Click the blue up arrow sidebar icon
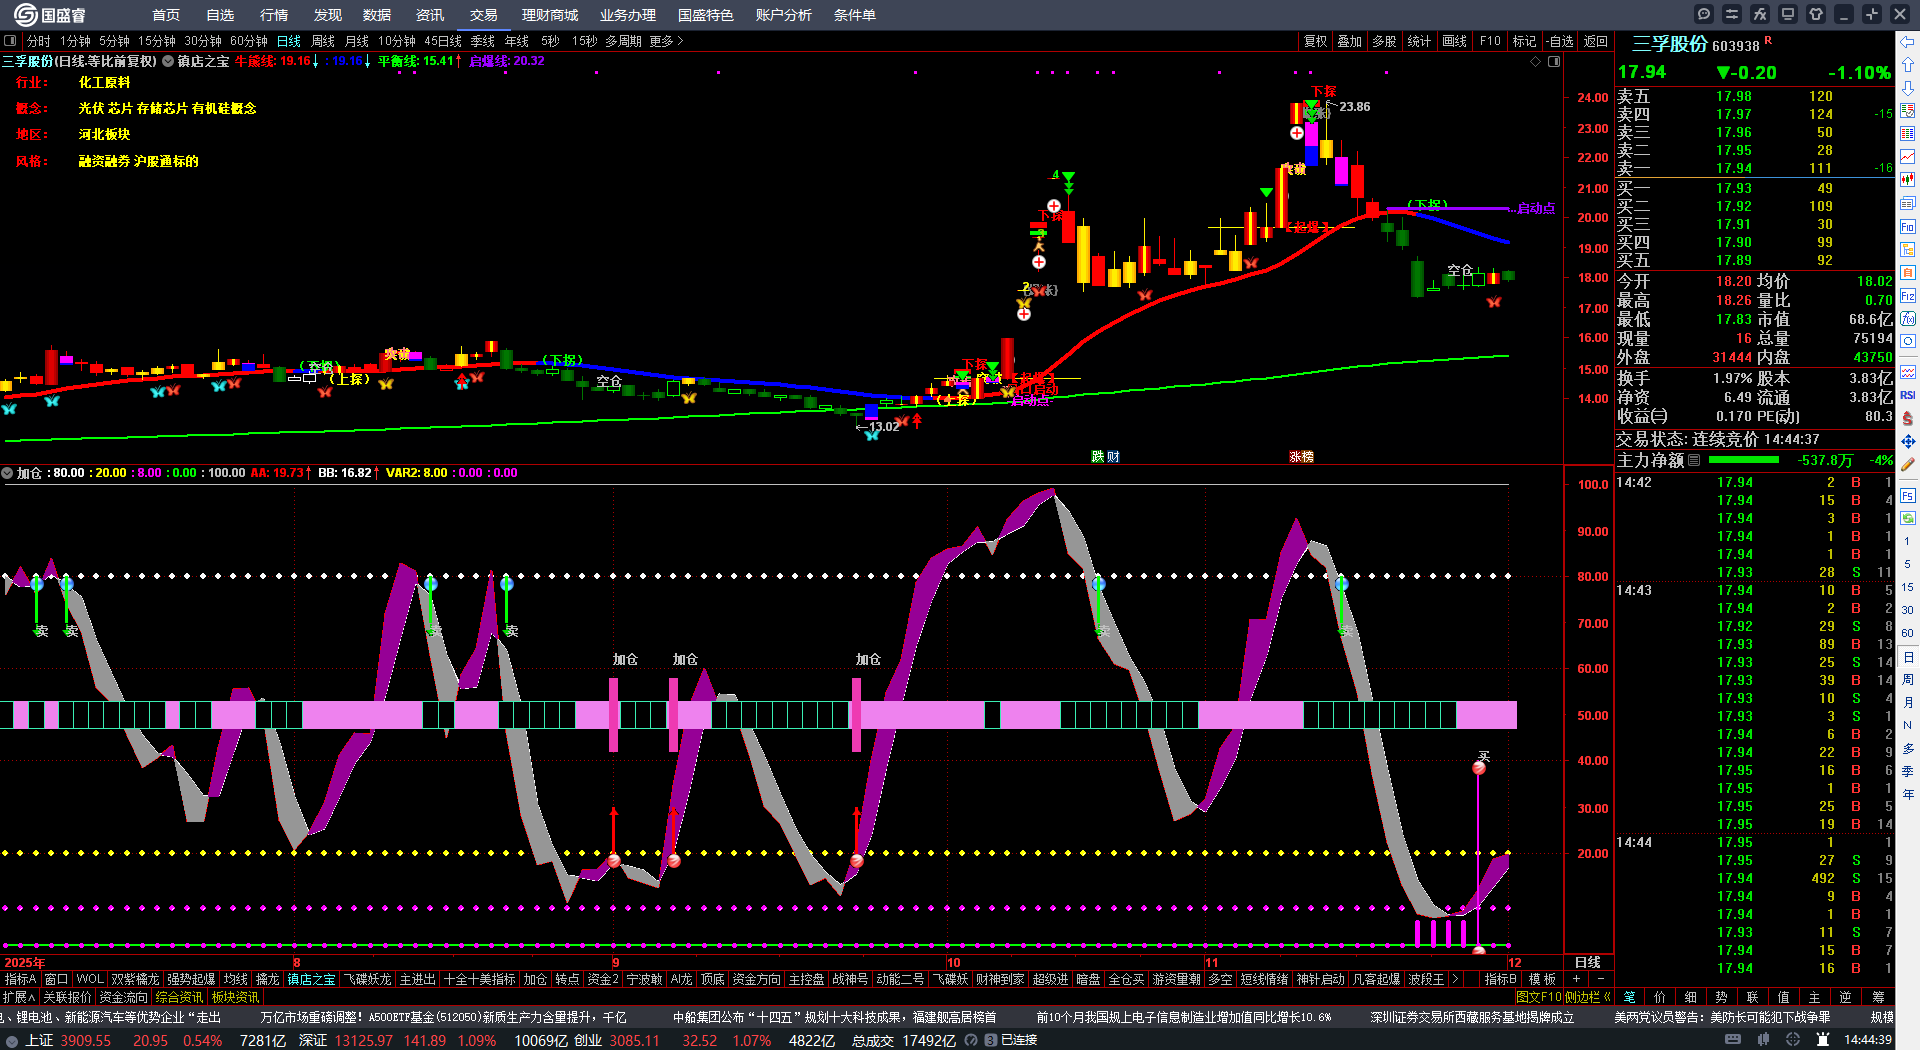Viewport: 1920px width, 1050px height. [x=1908, y=65]
